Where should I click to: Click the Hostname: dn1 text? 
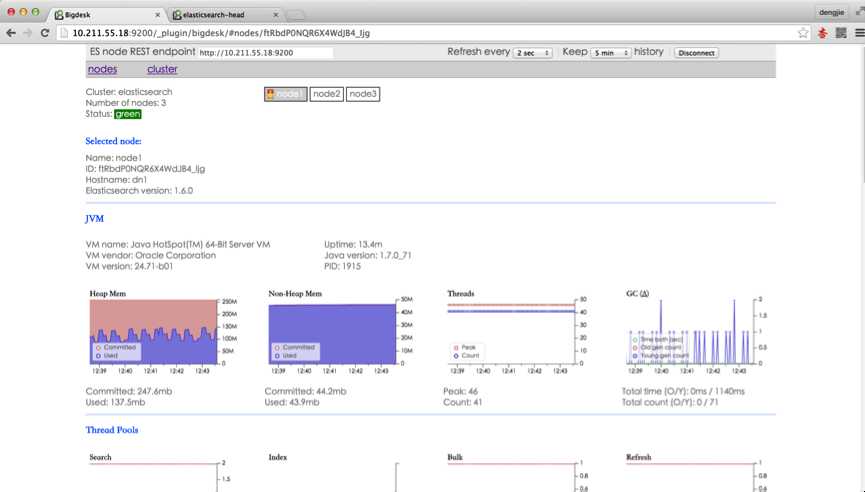(x=116, y=180)
